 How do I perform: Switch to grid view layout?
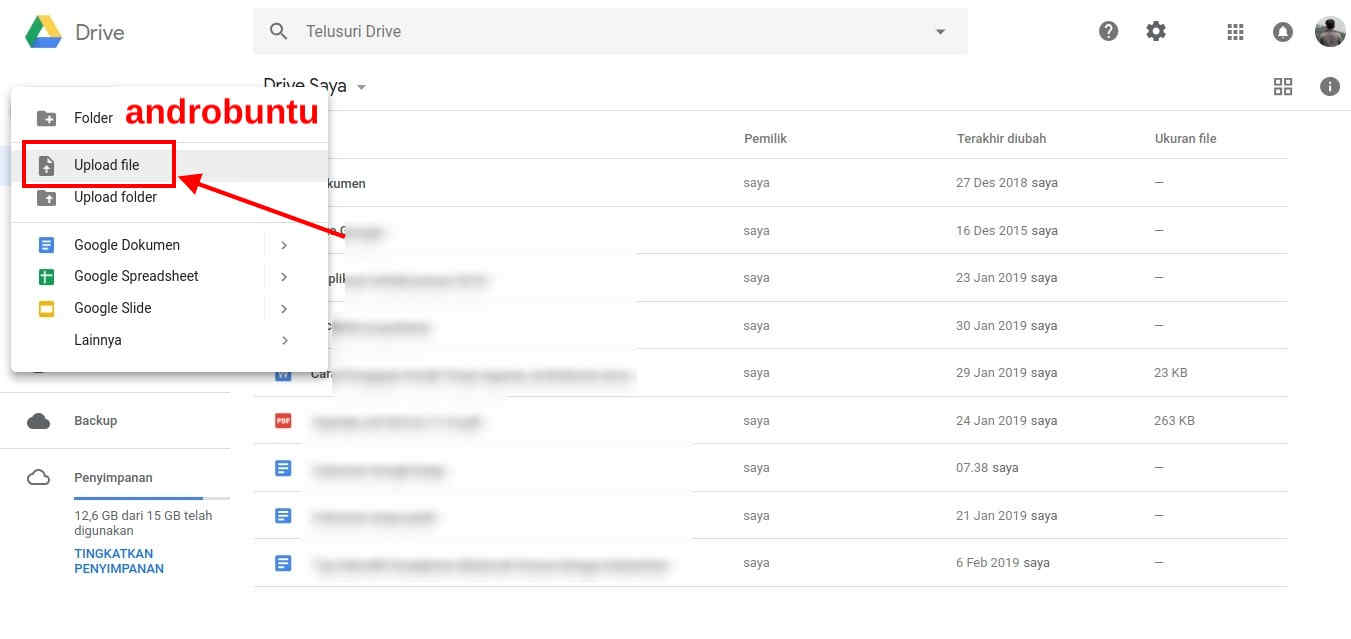click(x=1282, y=86)
